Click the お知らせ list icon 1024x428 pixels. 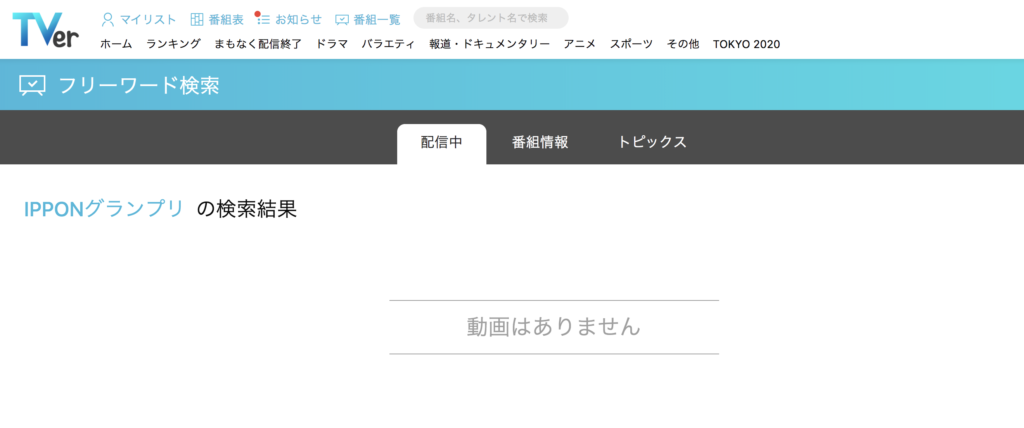click(x=263, y=19)
